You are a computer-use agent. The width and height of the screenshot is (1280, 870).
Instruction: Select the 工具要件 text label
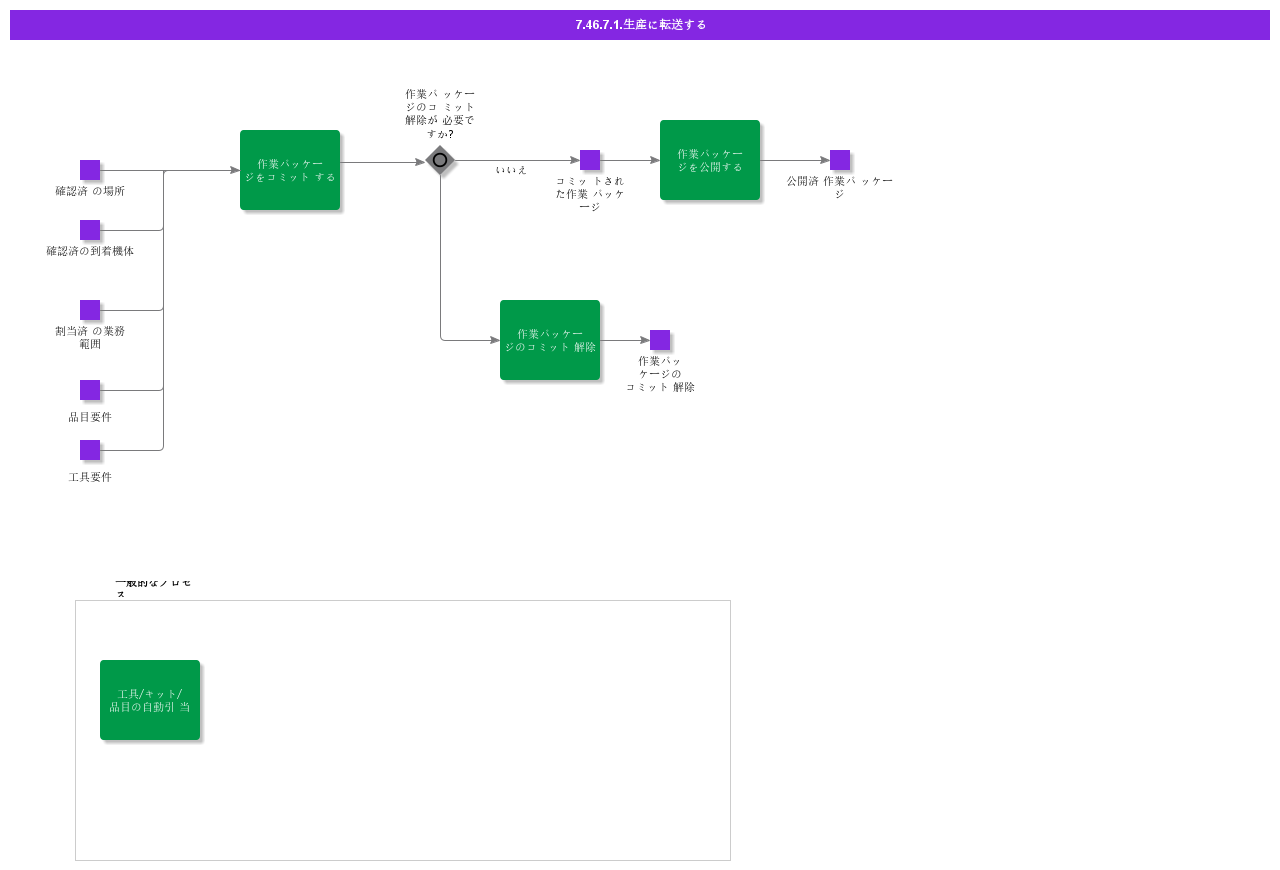90,477
